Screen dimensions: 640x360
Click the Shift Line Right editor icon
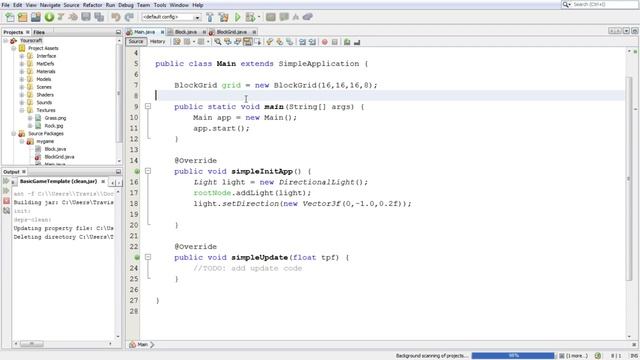[x=312, y=42]
